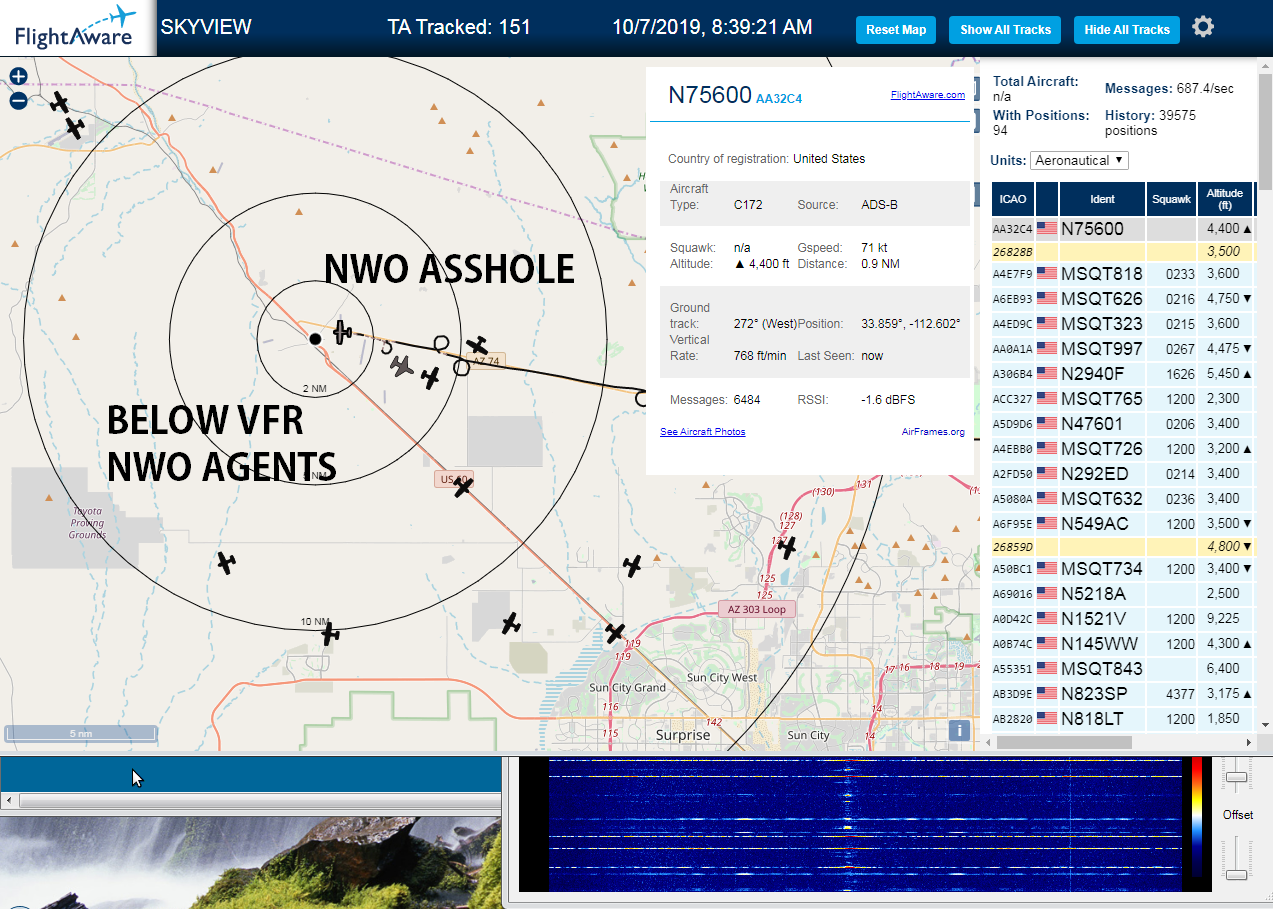Screen dimensions: 1273x909
Task: Select the aircraft icon on US 60 label
Action: tap(462, 486)
